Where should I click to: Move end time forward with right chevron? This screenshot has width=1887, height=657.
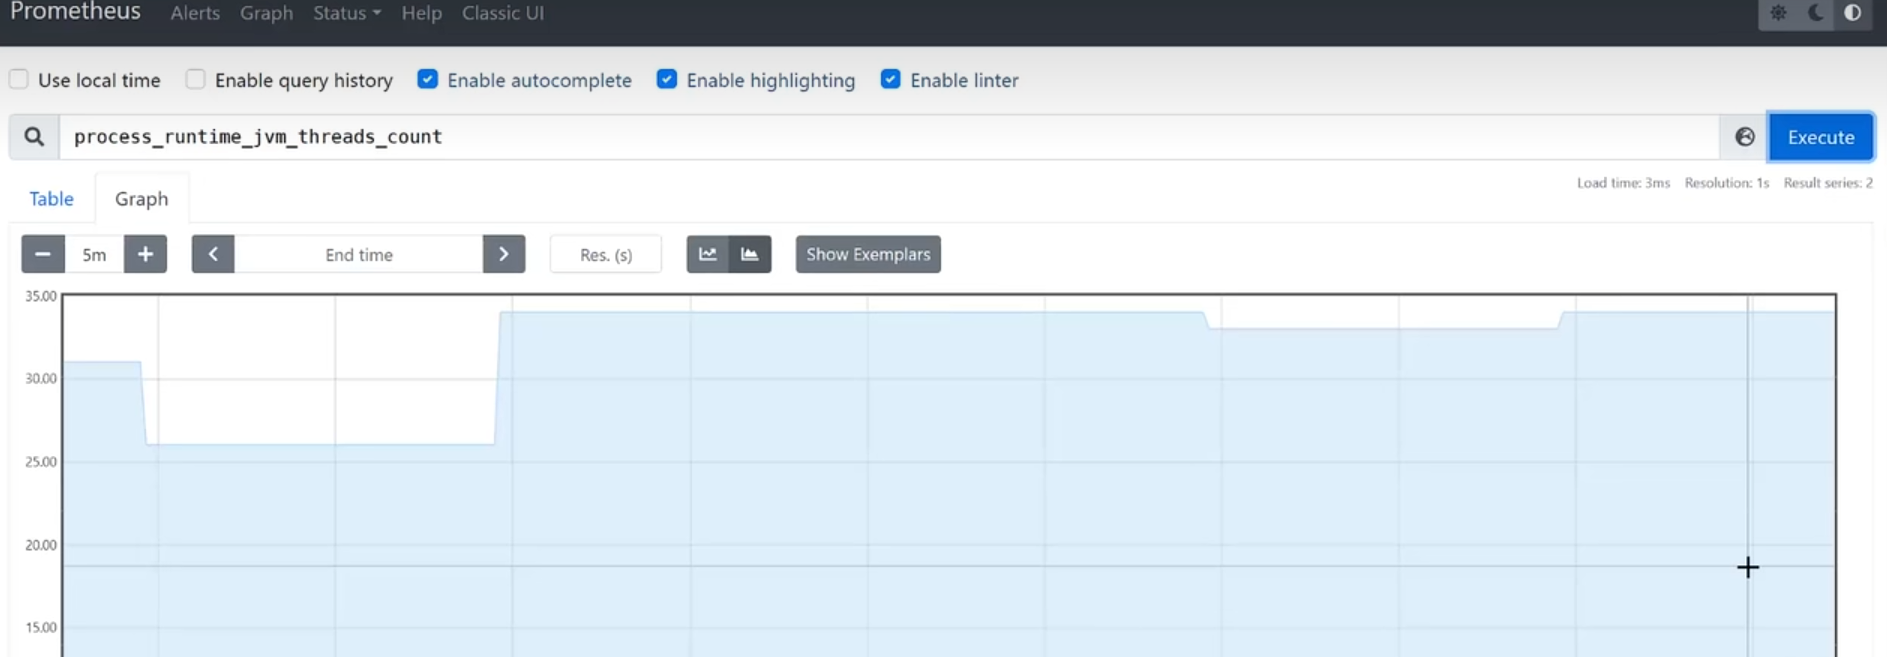point(504,254)
